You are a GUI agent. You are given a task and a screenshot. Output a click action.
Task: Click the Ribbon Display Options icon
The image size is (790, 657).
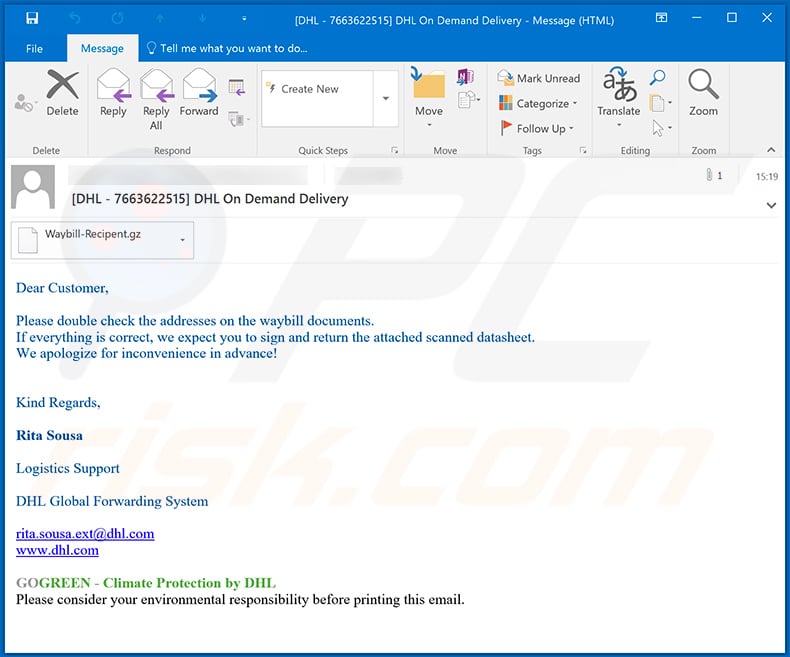tap(661, 19)
